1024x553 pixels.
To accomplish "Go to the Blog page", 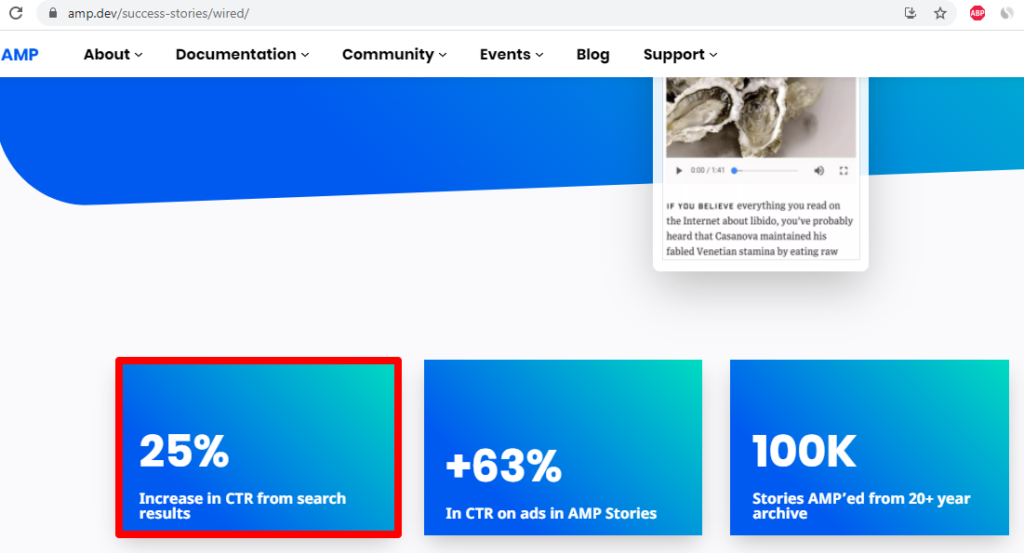I will [592, 54].
